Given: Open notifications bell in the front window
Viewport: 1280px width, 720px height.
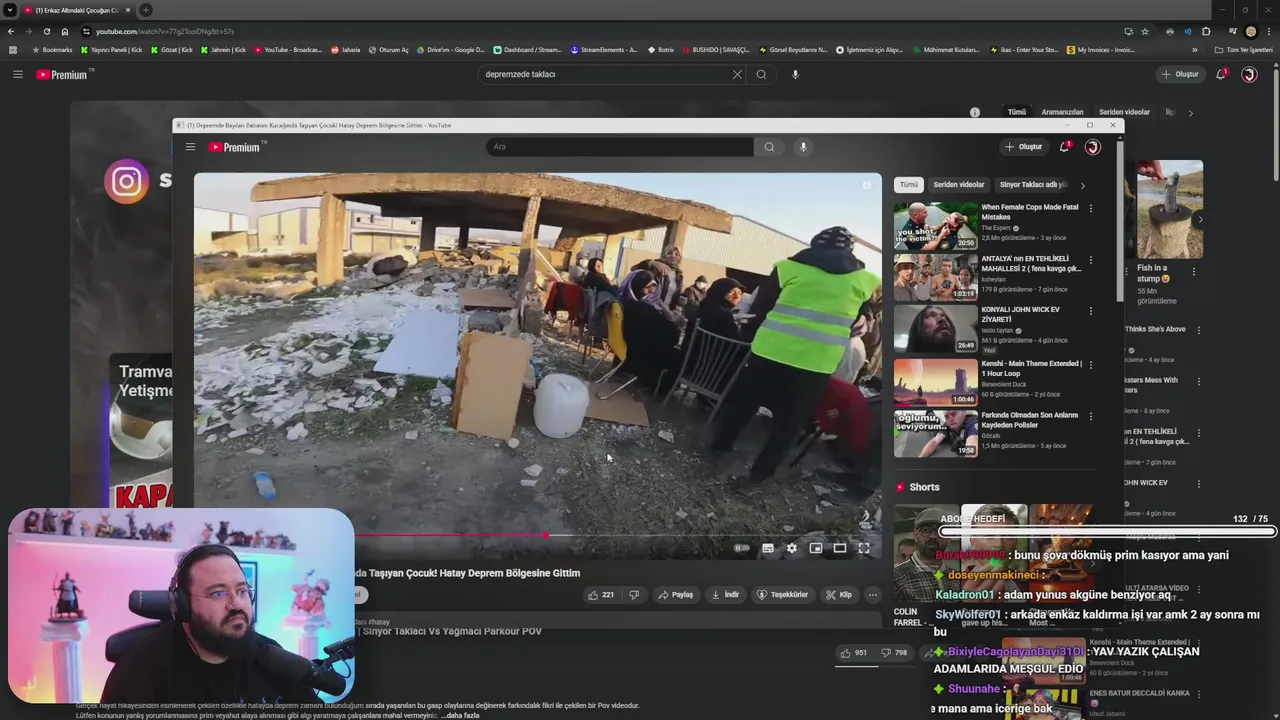Looking at the screenshot, I should 1065,147.
